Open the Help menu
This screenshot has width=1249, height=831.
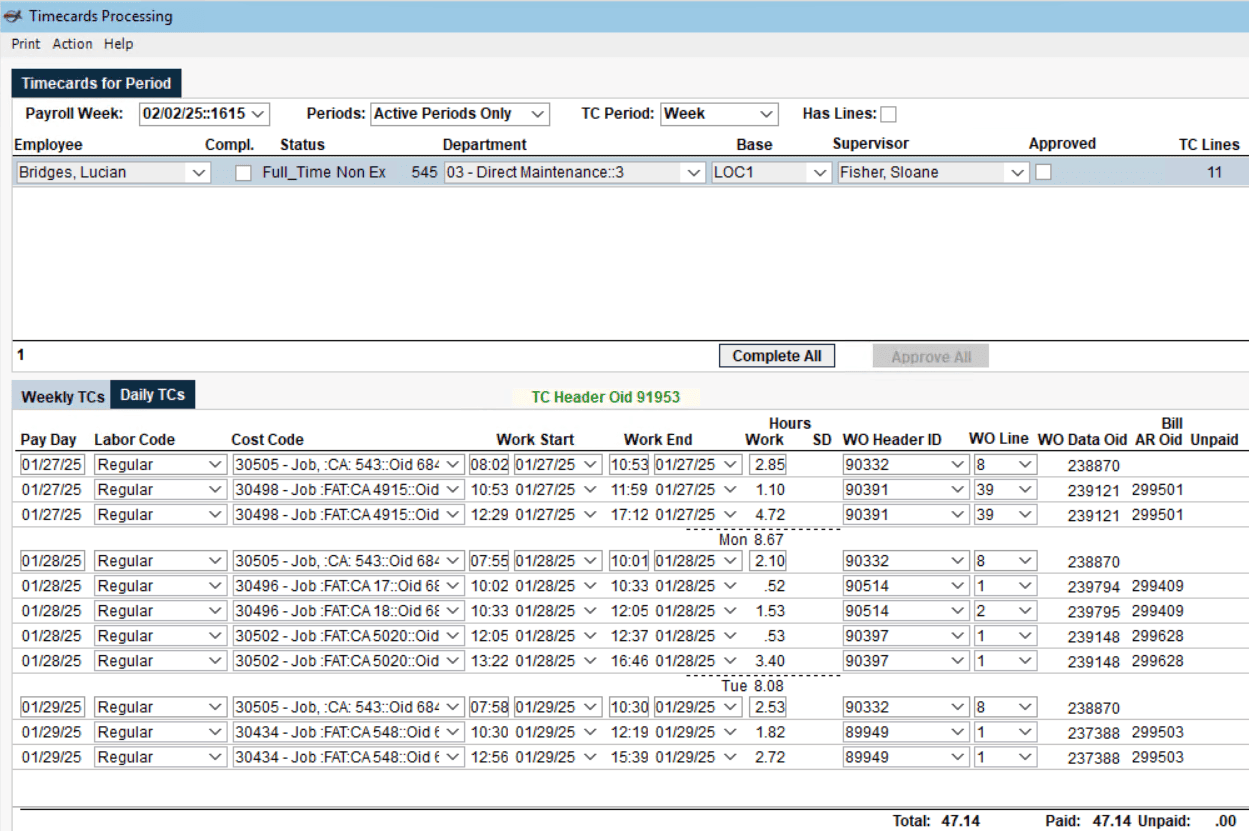pyautogui.click(x=118, y=43)
